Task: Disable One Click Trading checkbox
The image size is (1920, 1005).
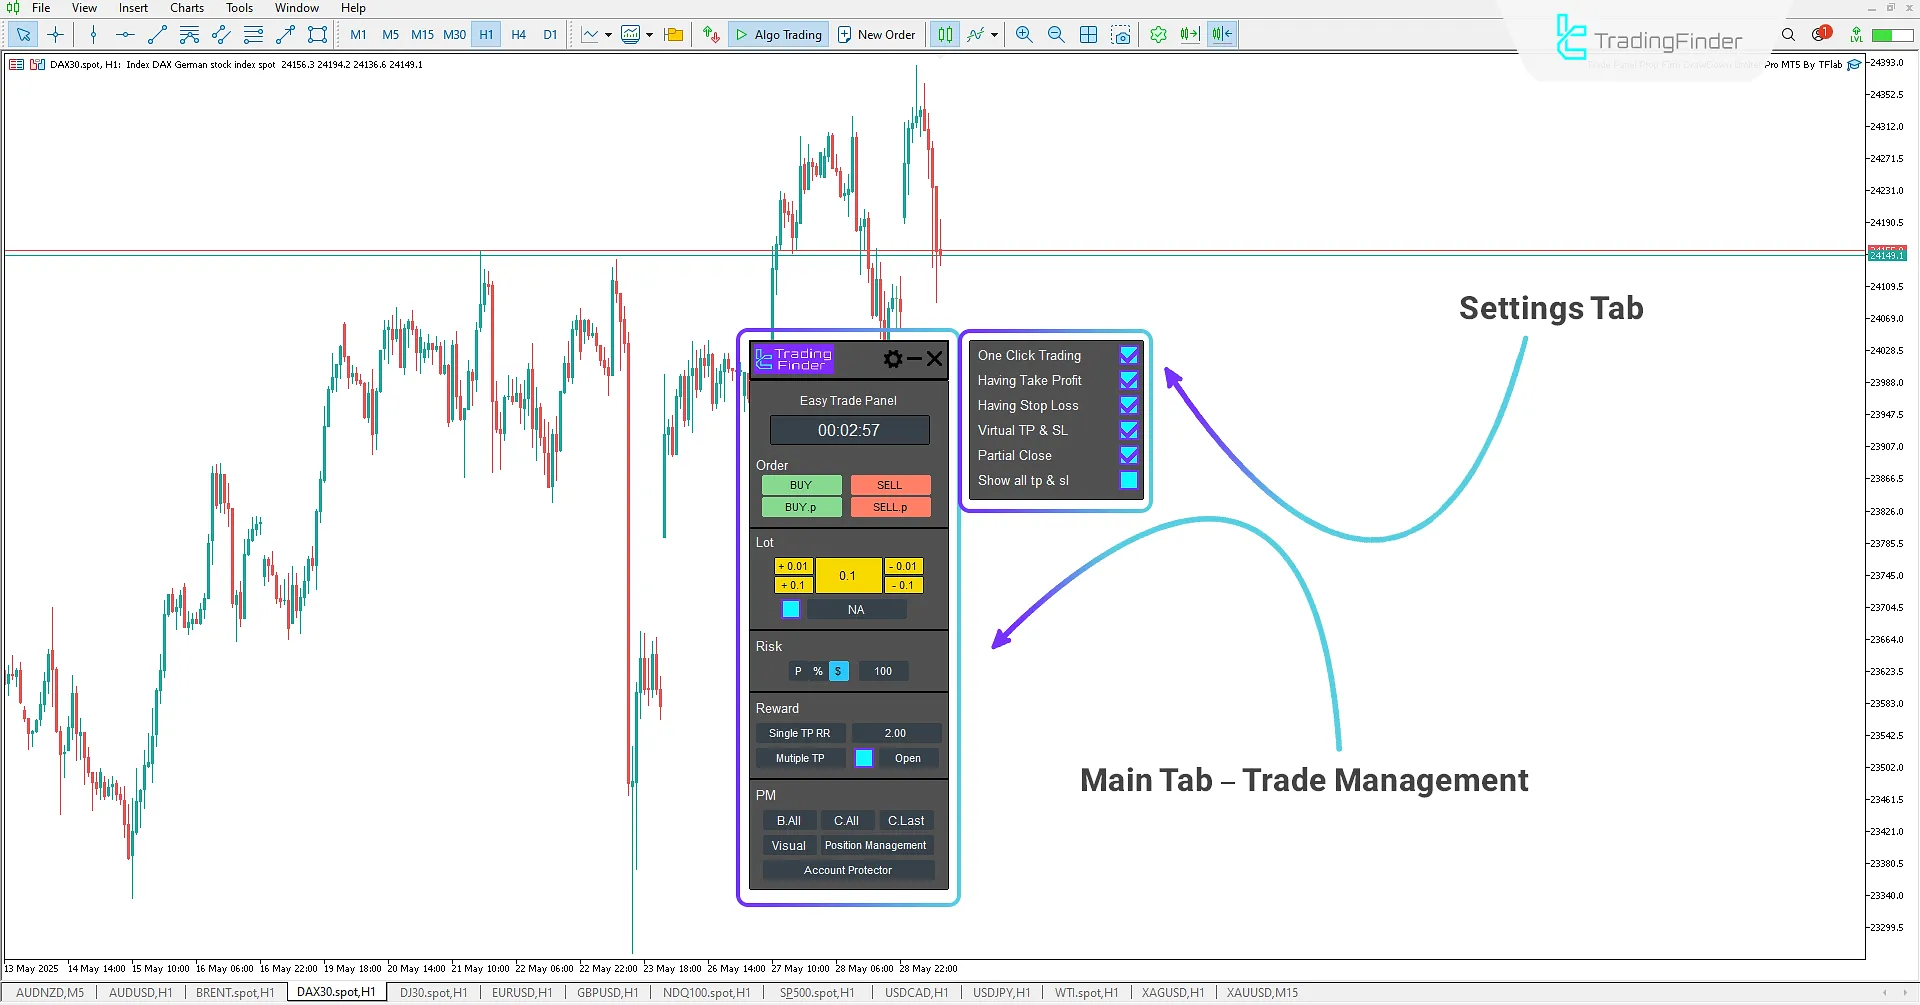Action: click(x=1129, y=355)
